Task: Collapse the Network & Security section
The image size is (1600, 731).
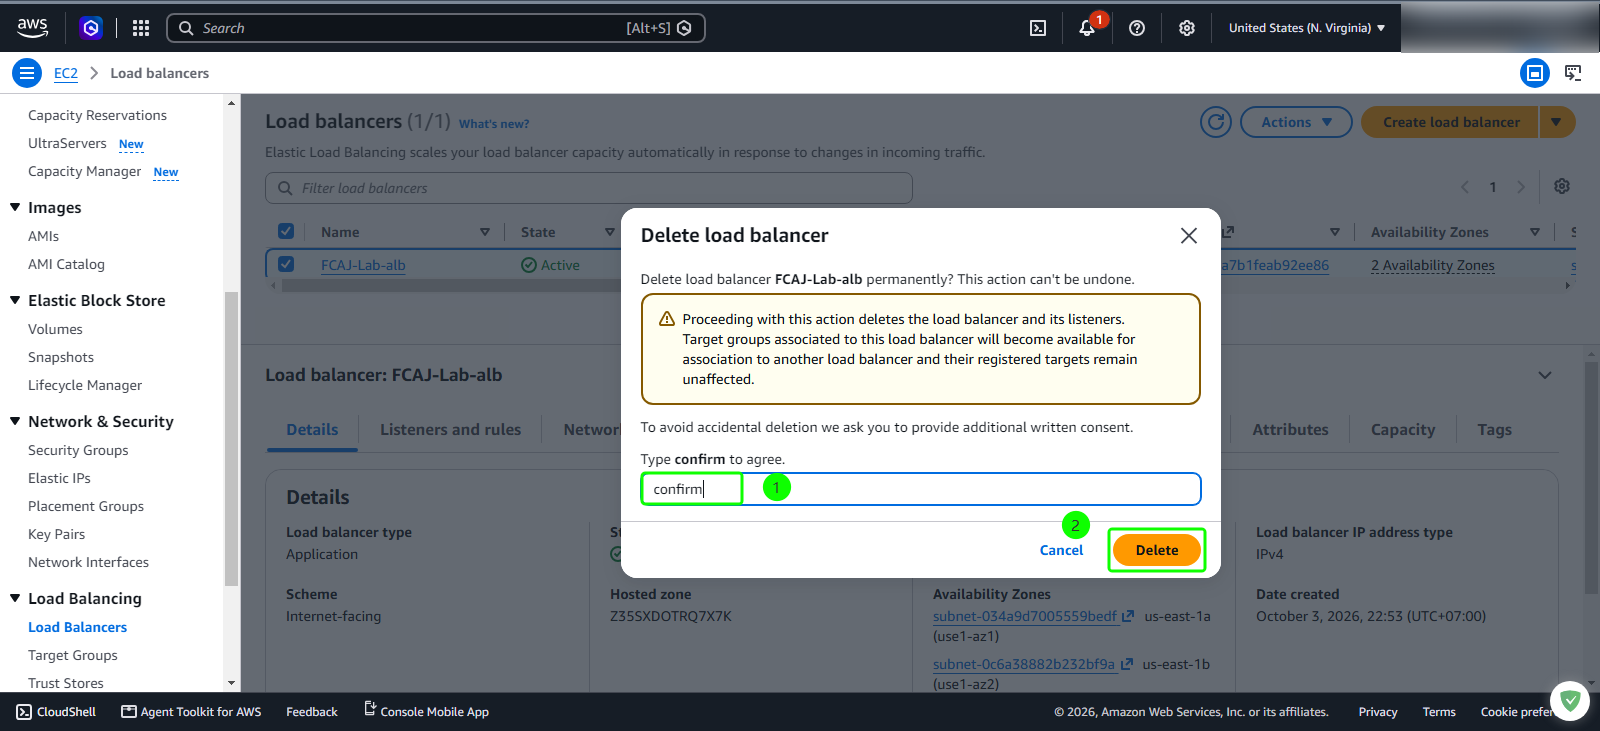Action: (x=15, y=421)
